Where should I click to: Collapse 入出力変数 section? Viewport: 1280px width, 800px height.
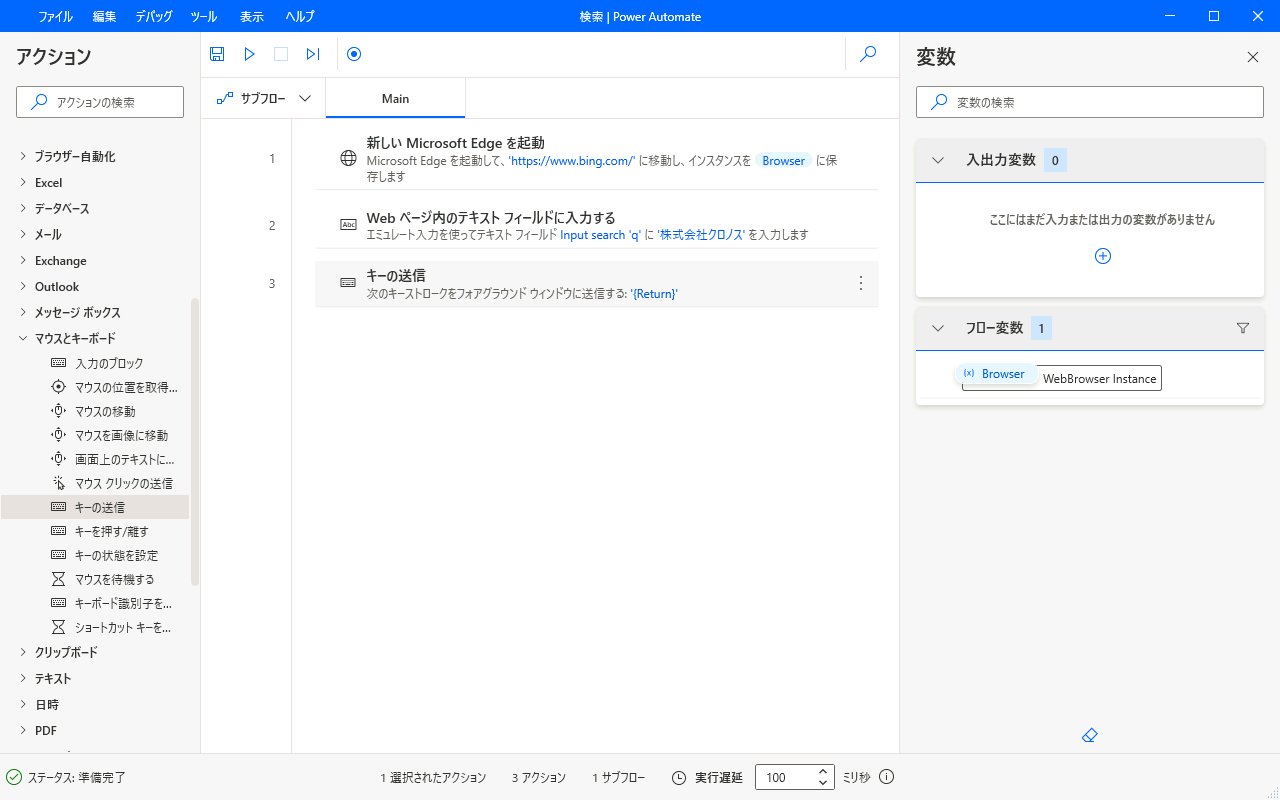point(938,160)
